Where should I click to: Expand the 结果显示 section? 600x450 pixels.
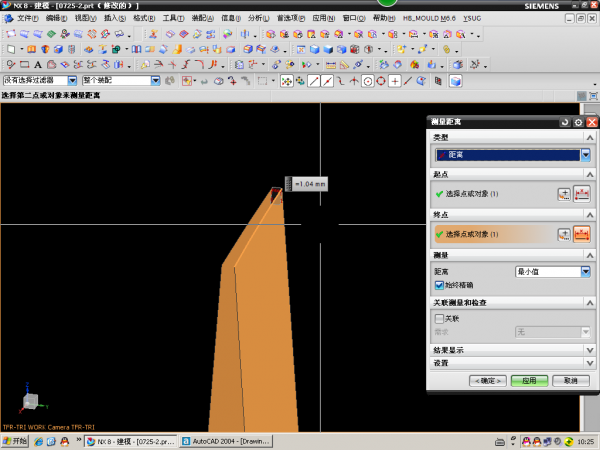click(590, 350)
